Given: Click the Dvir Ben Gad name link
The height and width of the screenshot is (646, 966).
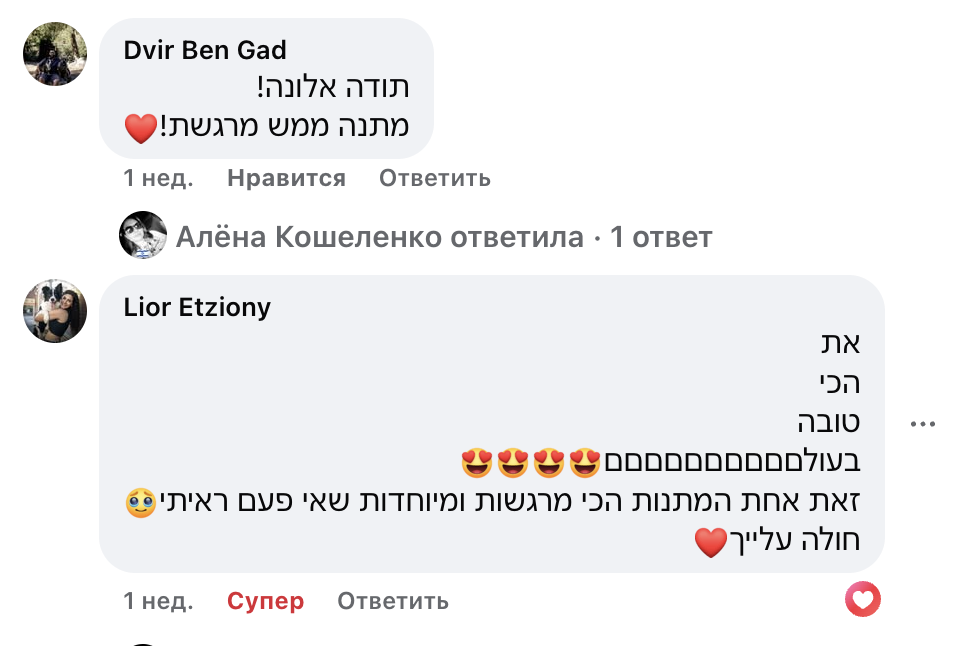Looking at the screenshot, I should click(205, 50).
